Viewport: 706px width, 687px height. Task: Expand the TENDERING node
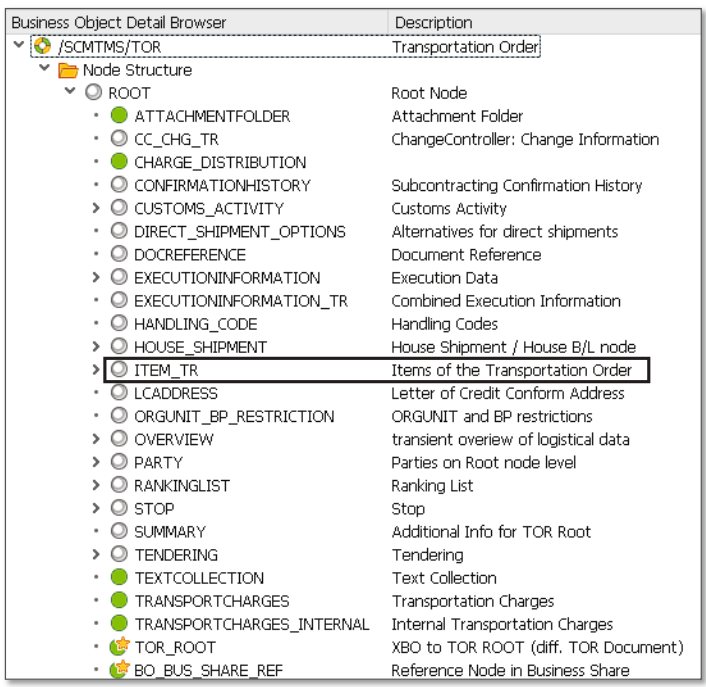96,555
